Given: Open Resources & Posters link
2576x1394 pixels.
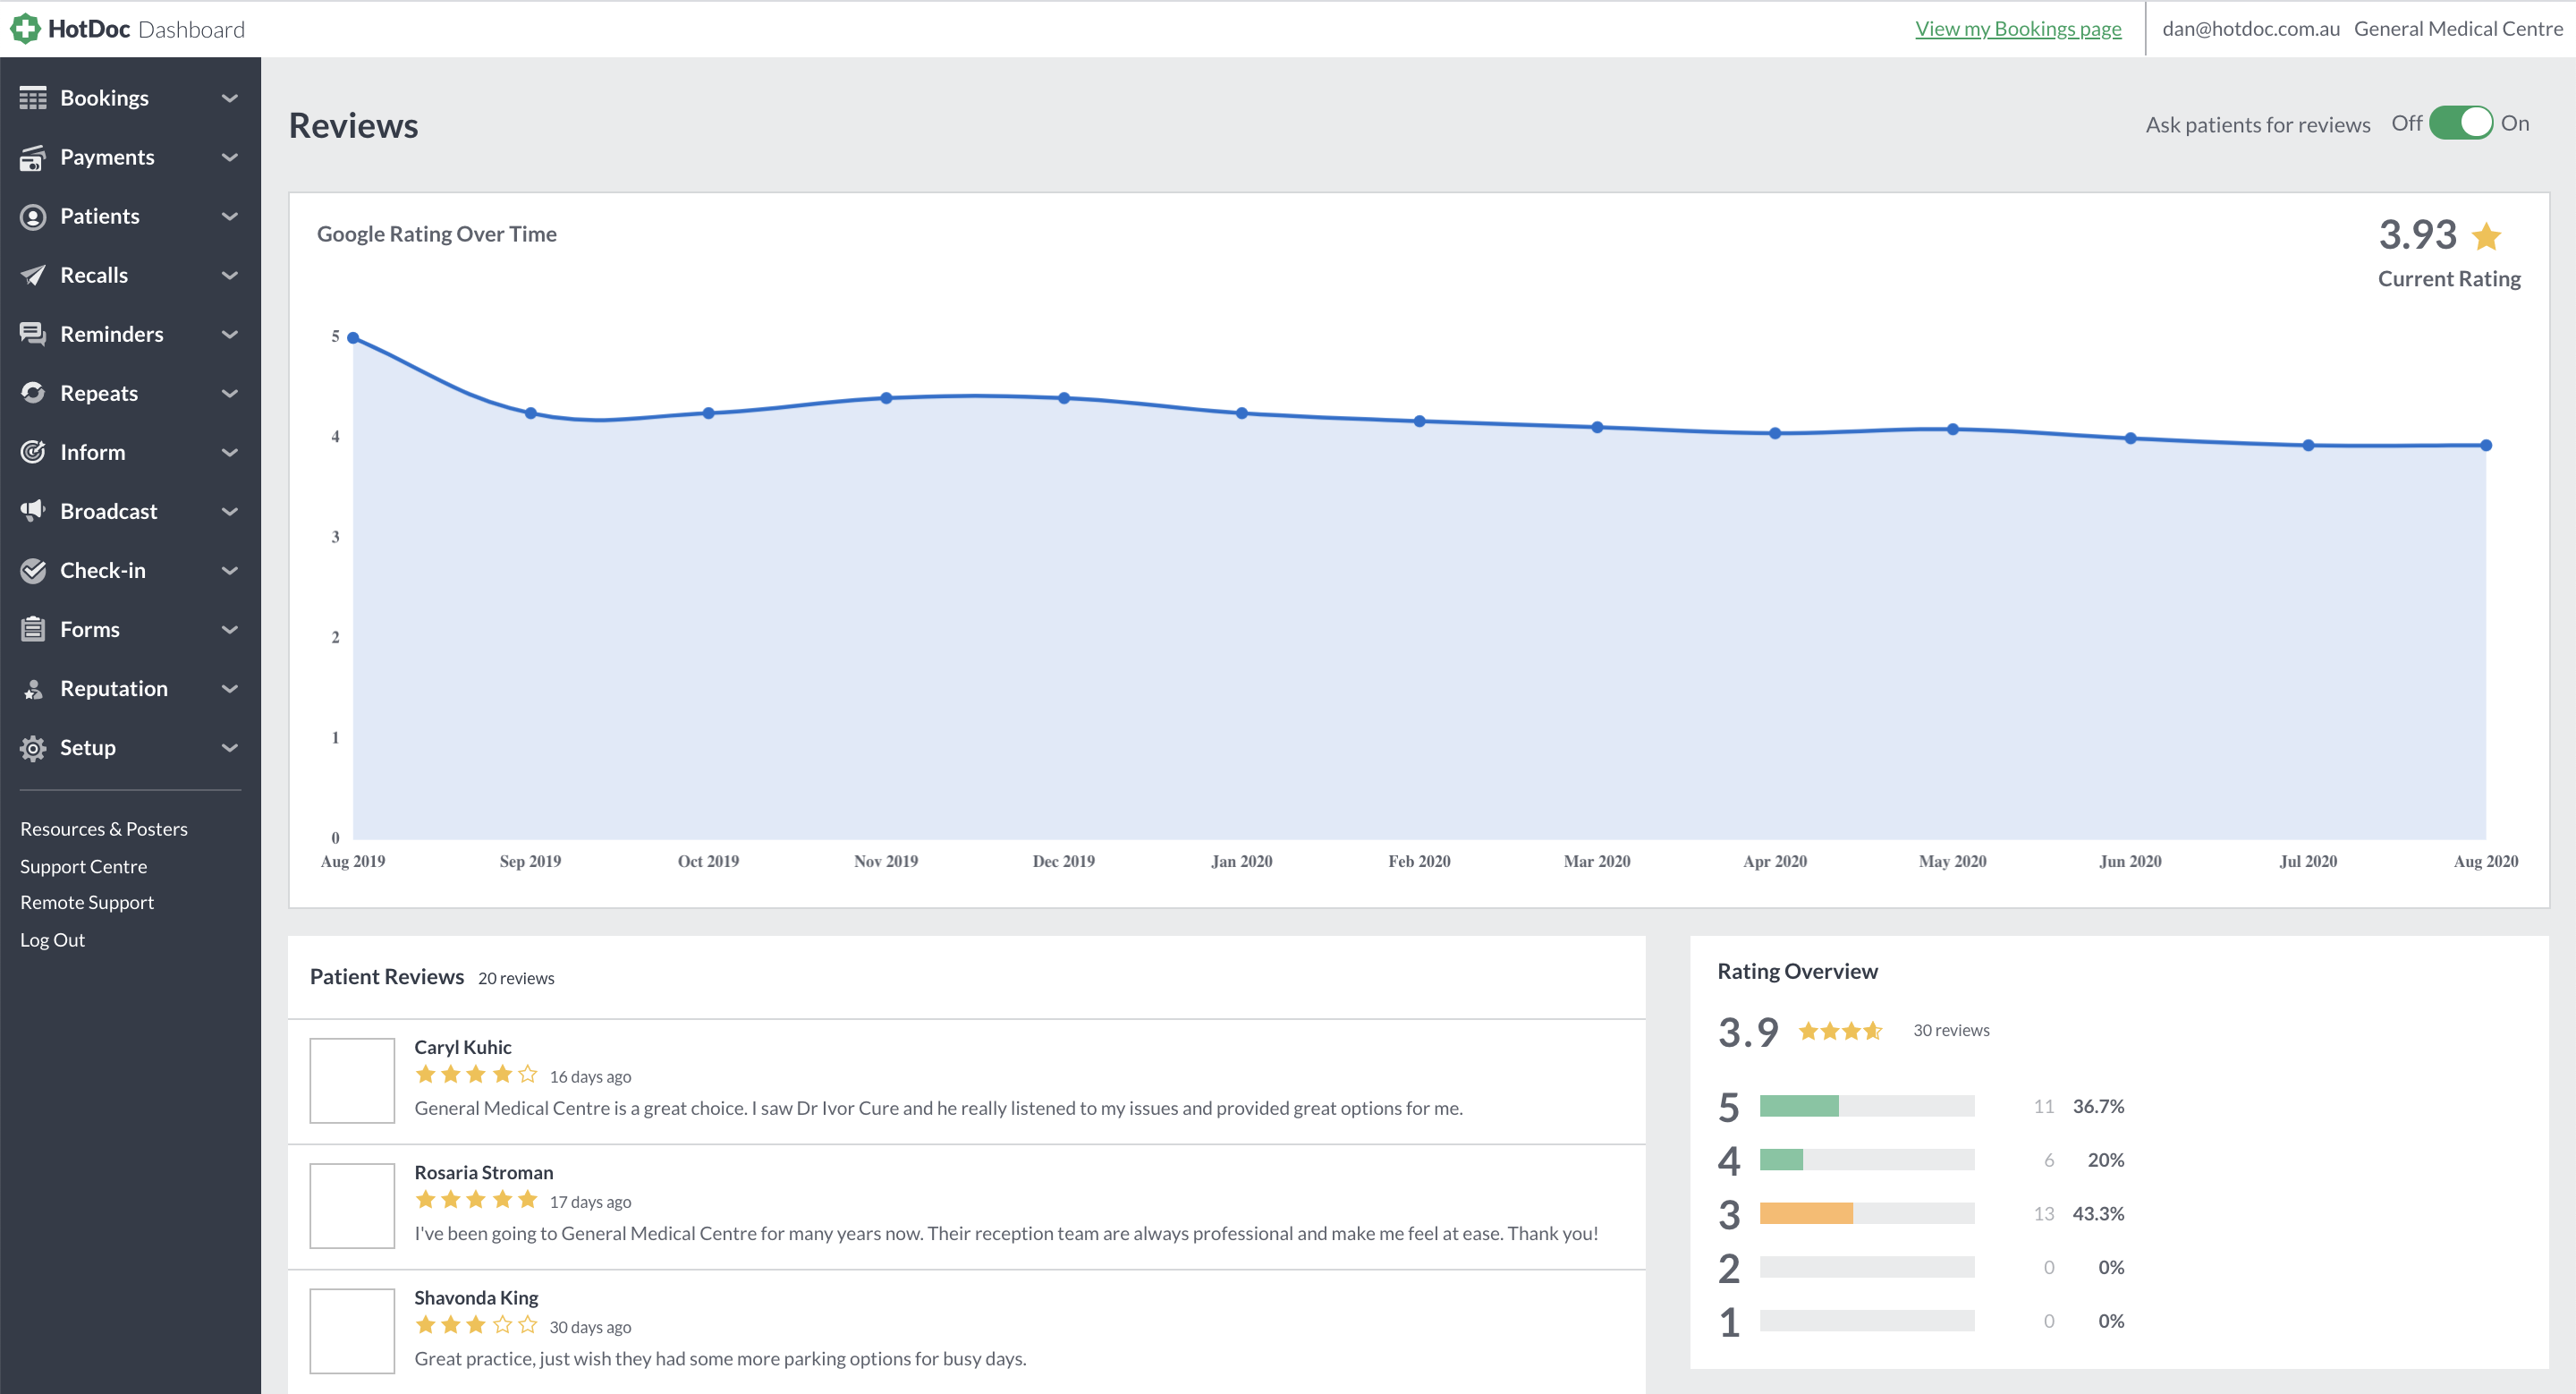Looking at the screenshot, I should point(104,829).
